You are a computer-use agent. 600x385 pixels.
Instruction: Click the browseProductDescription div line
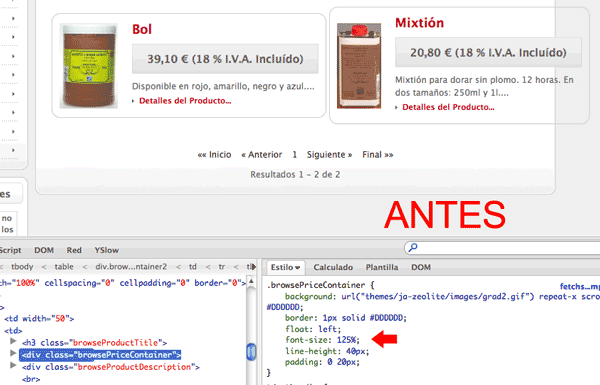pos(111,367)
